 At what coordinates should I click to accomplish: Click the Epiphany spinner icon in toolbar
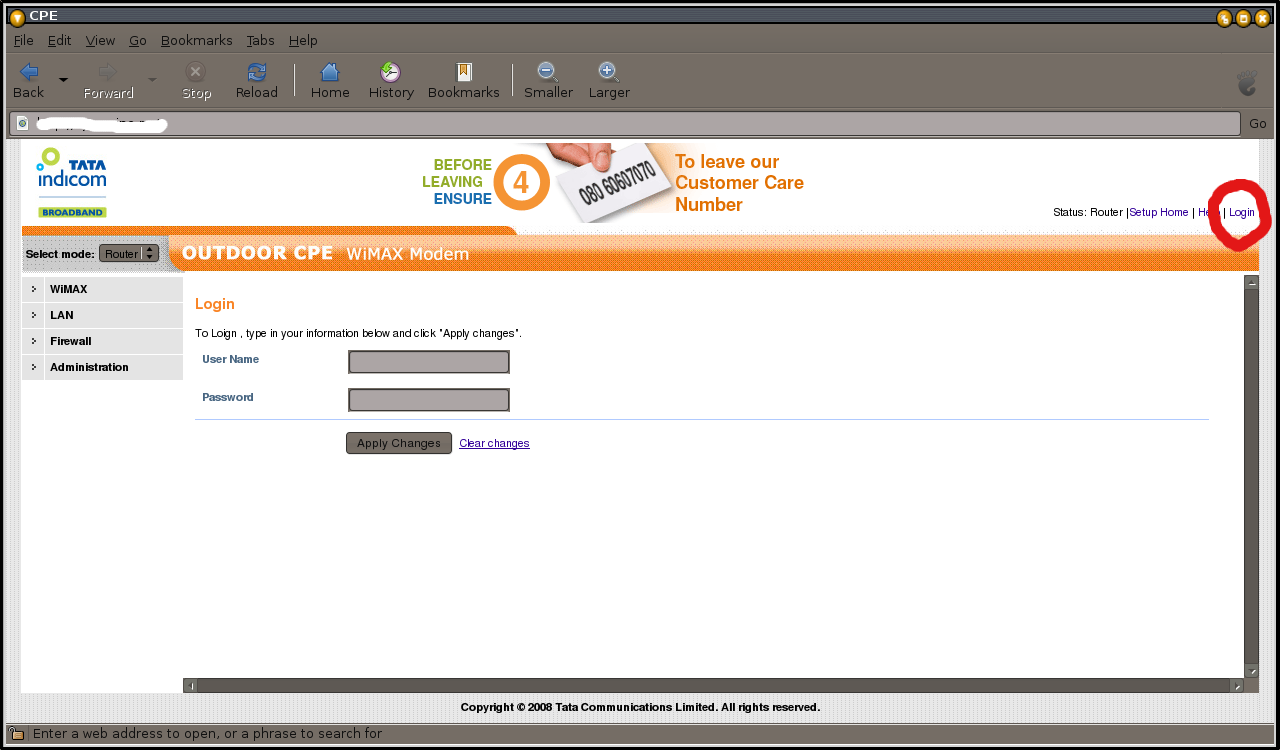(x=1246, y=82)
